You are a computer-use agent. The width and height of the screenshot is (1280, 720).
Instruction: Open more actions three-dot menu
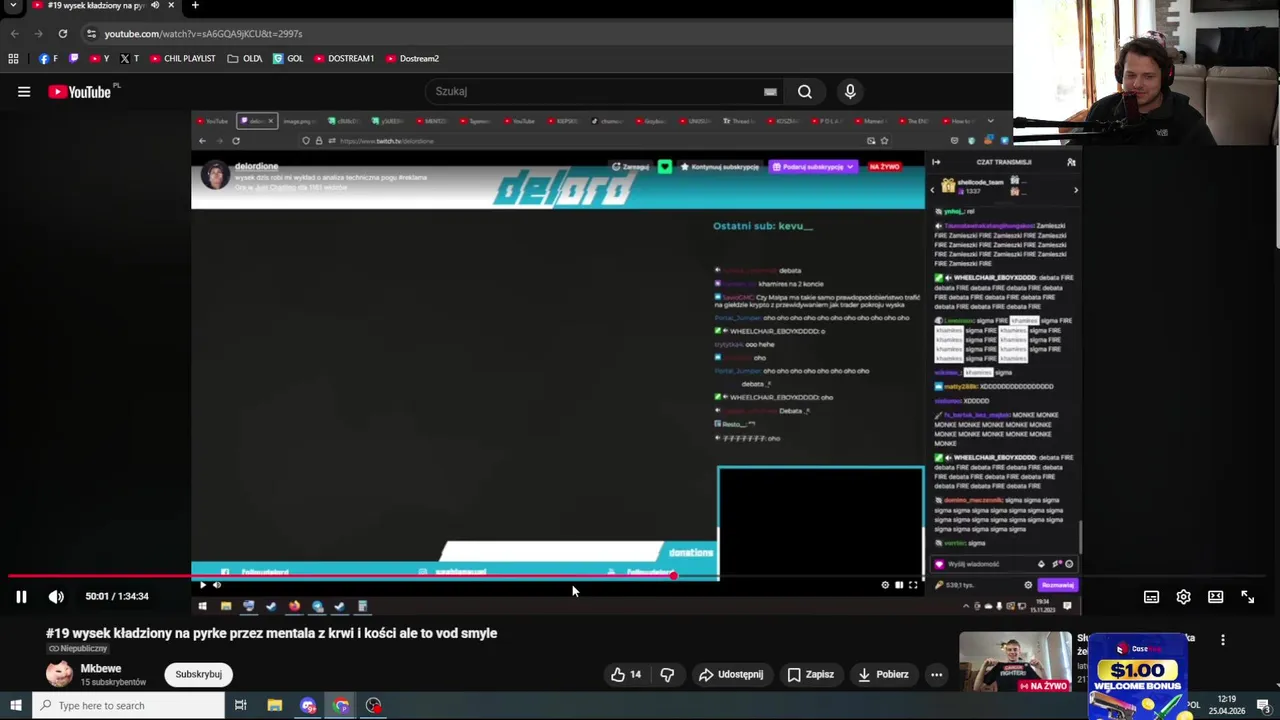pyautogui.click(x=936, y=674)
